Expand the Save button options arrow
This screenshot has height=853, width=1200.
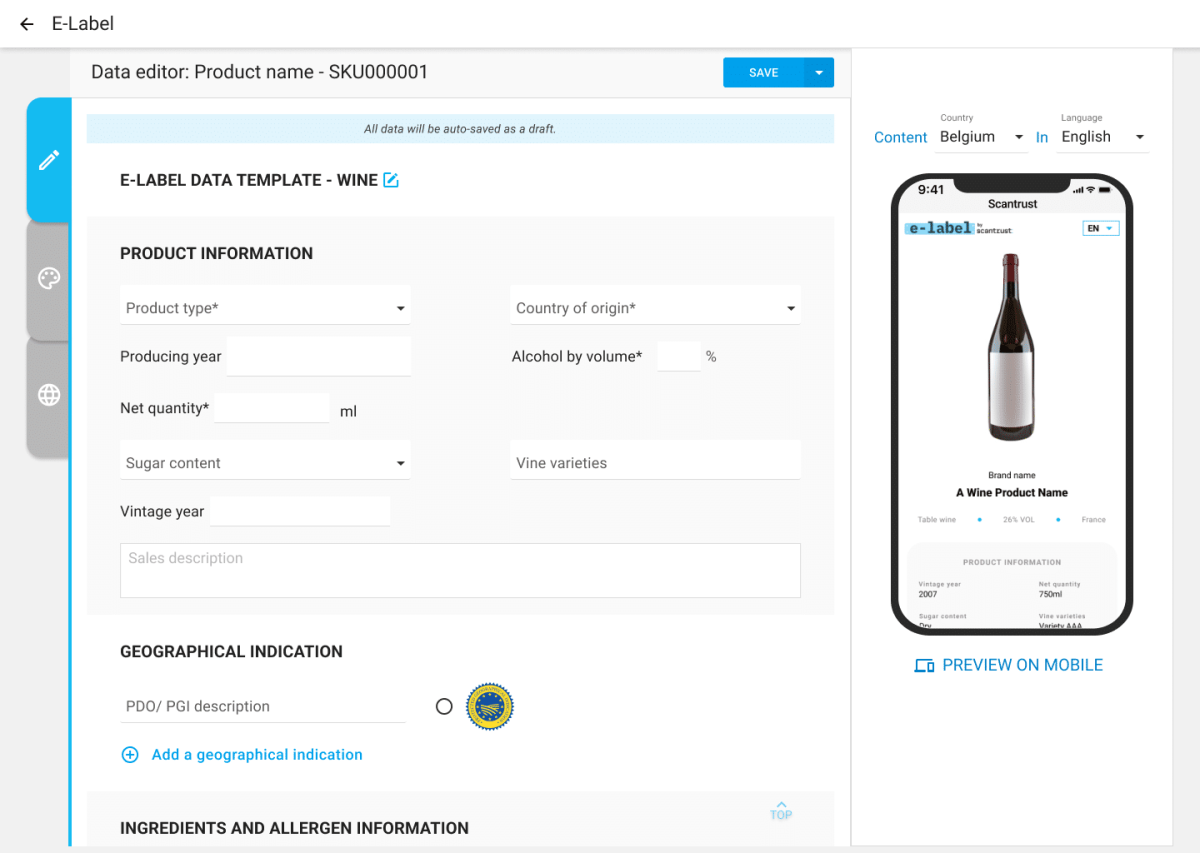(x=819, y=73)
